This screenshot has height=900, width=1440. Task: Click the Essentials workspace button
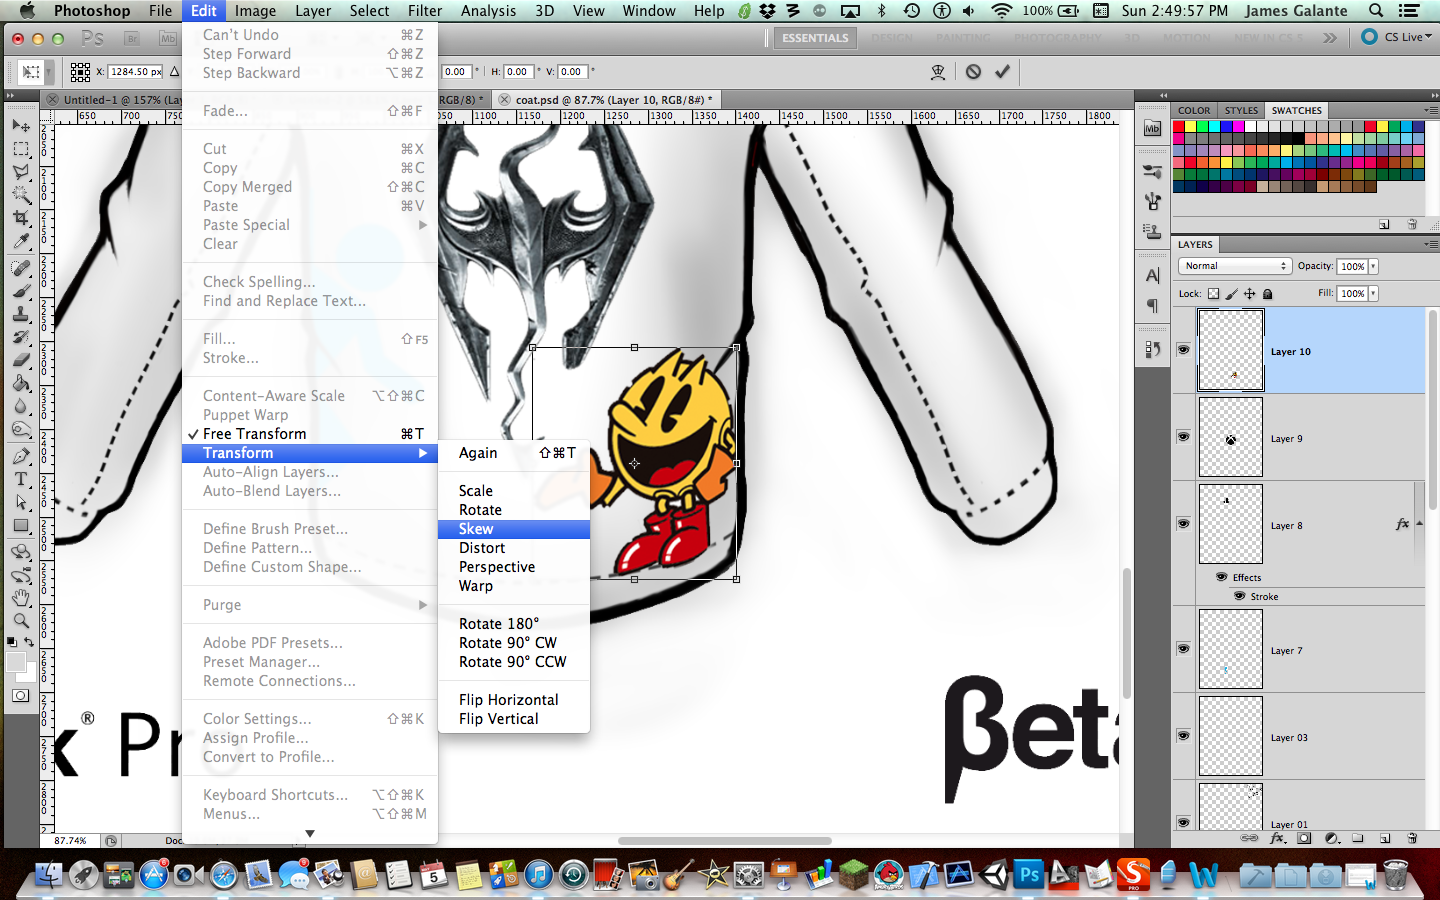(815, 38)
